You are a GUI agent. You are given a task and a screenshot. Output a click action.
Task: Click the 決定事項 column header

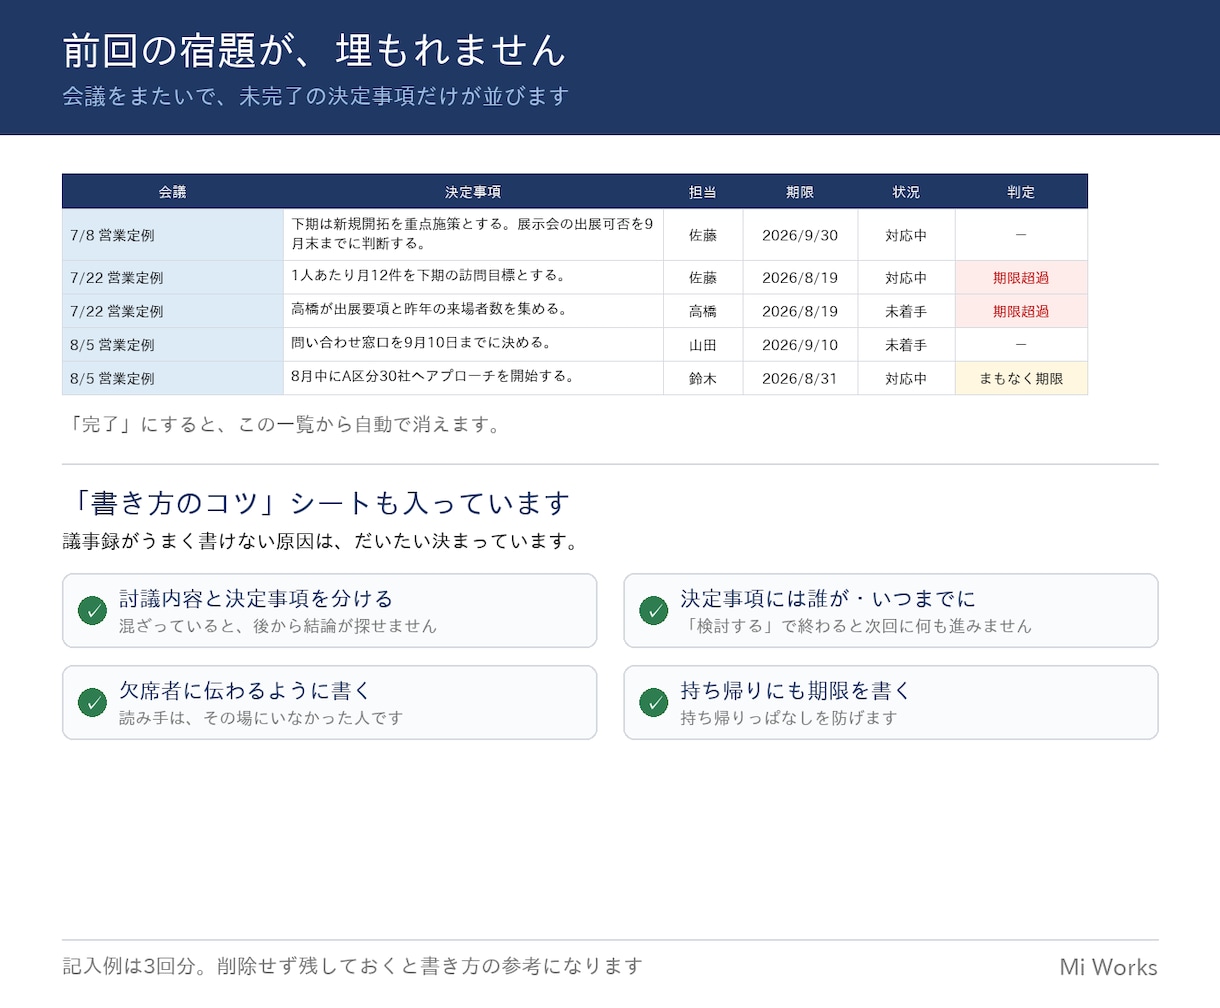tap(473, 192)
